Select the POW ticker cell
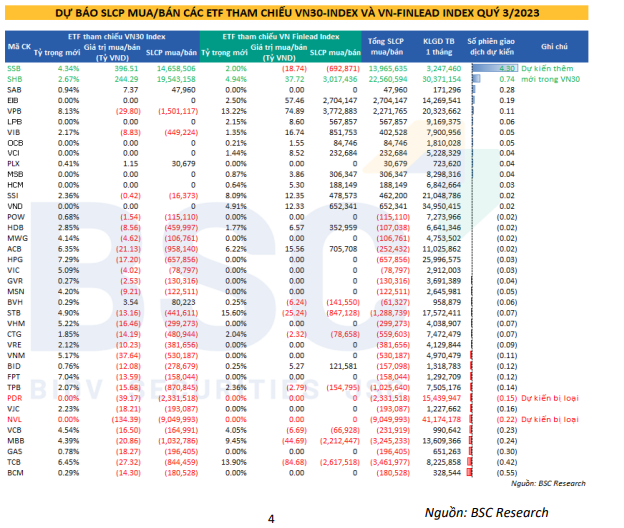This screenshot has height=528, width=624. click(16, 217)
